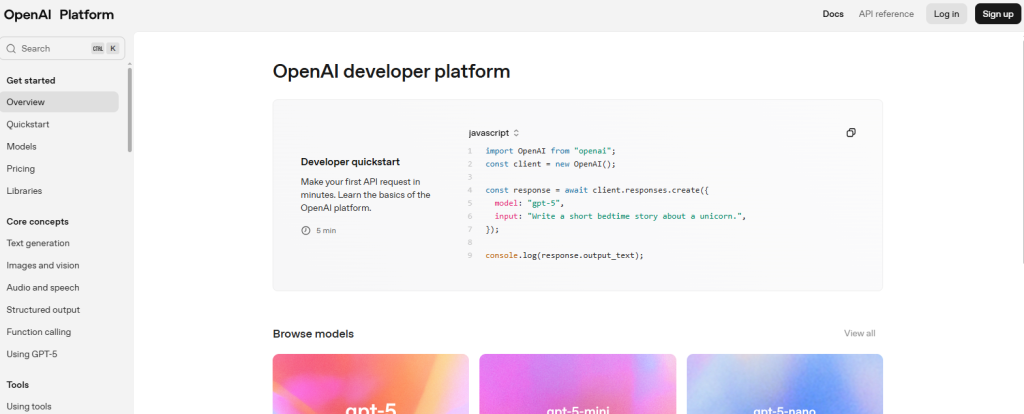Select Overview in the sidebar

point(59,102)
